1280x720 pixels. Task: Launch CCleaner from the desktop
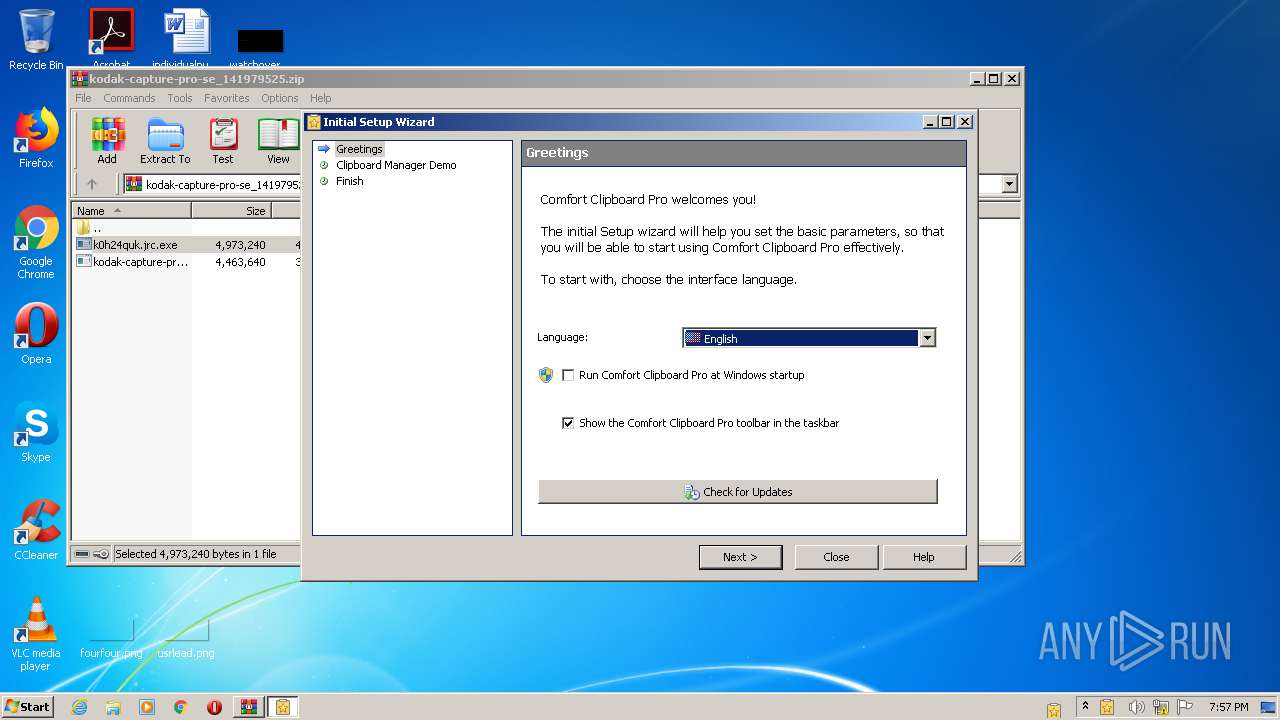pyautogui.click(x=36, y=530)
